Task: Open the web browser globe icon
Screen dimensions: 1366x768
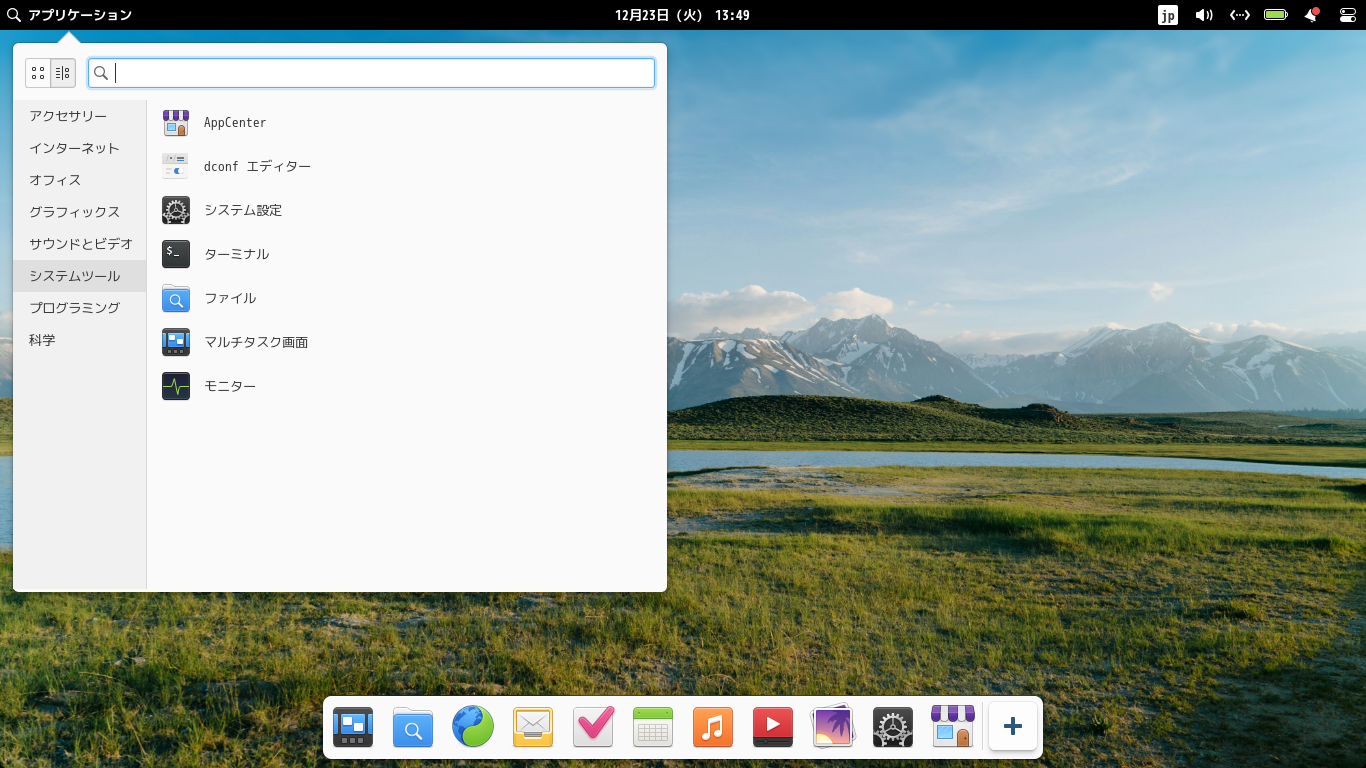Action: pyautogui.click(x=472, y=727)
